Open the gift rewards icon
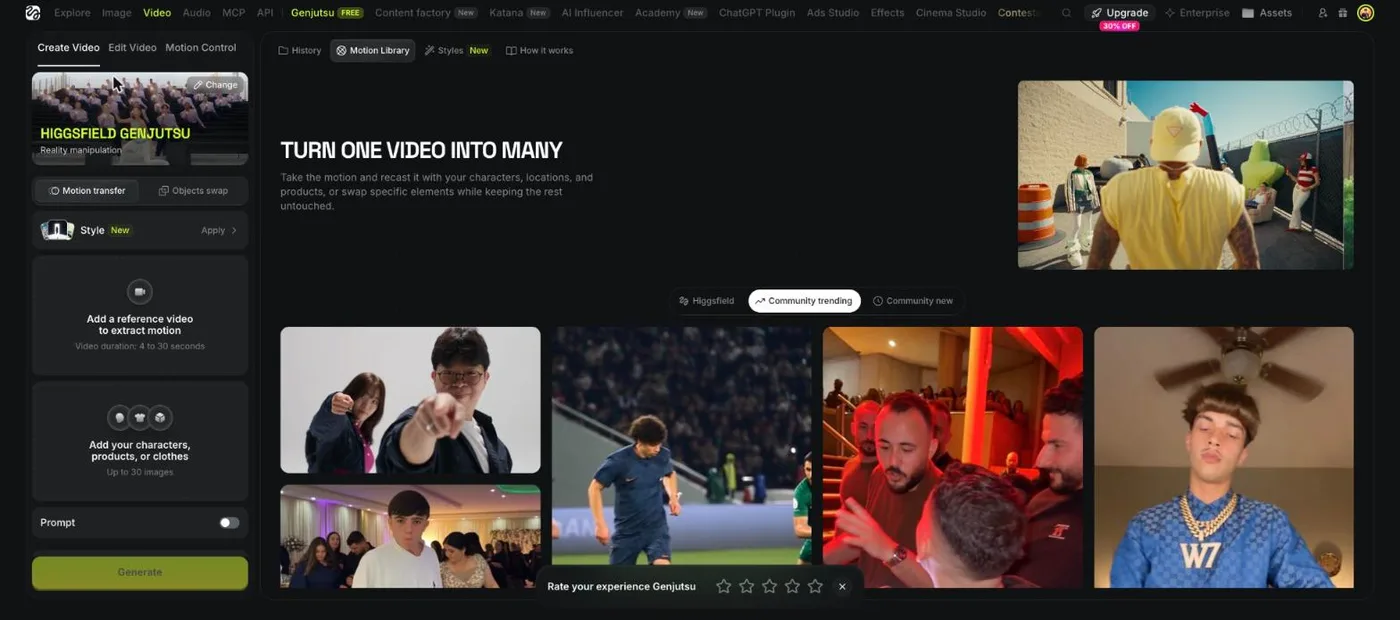Screen dimensions: 1400x620 1343,13
